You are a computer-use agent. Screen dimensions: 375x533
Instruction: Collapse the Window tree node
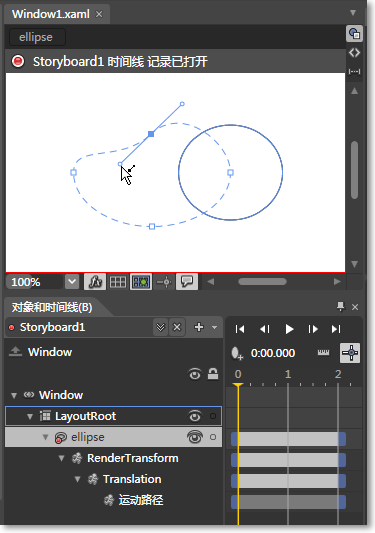(x=14, y=395)
